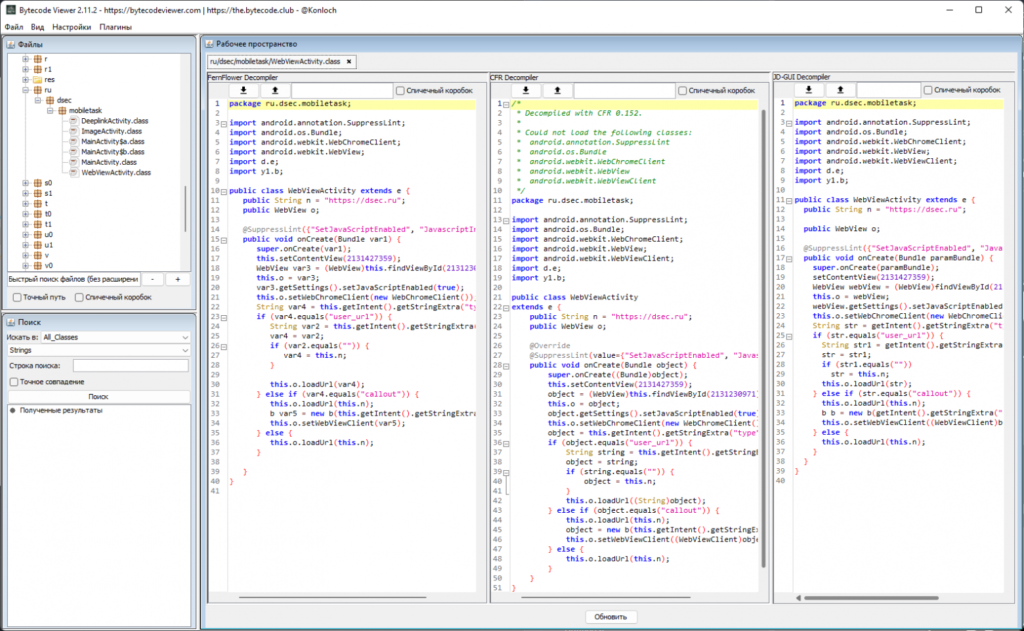This screenshot has width=1024, height=631.
Task: Click the MainActivity$b.class file icon
Action: click(74, 152)
